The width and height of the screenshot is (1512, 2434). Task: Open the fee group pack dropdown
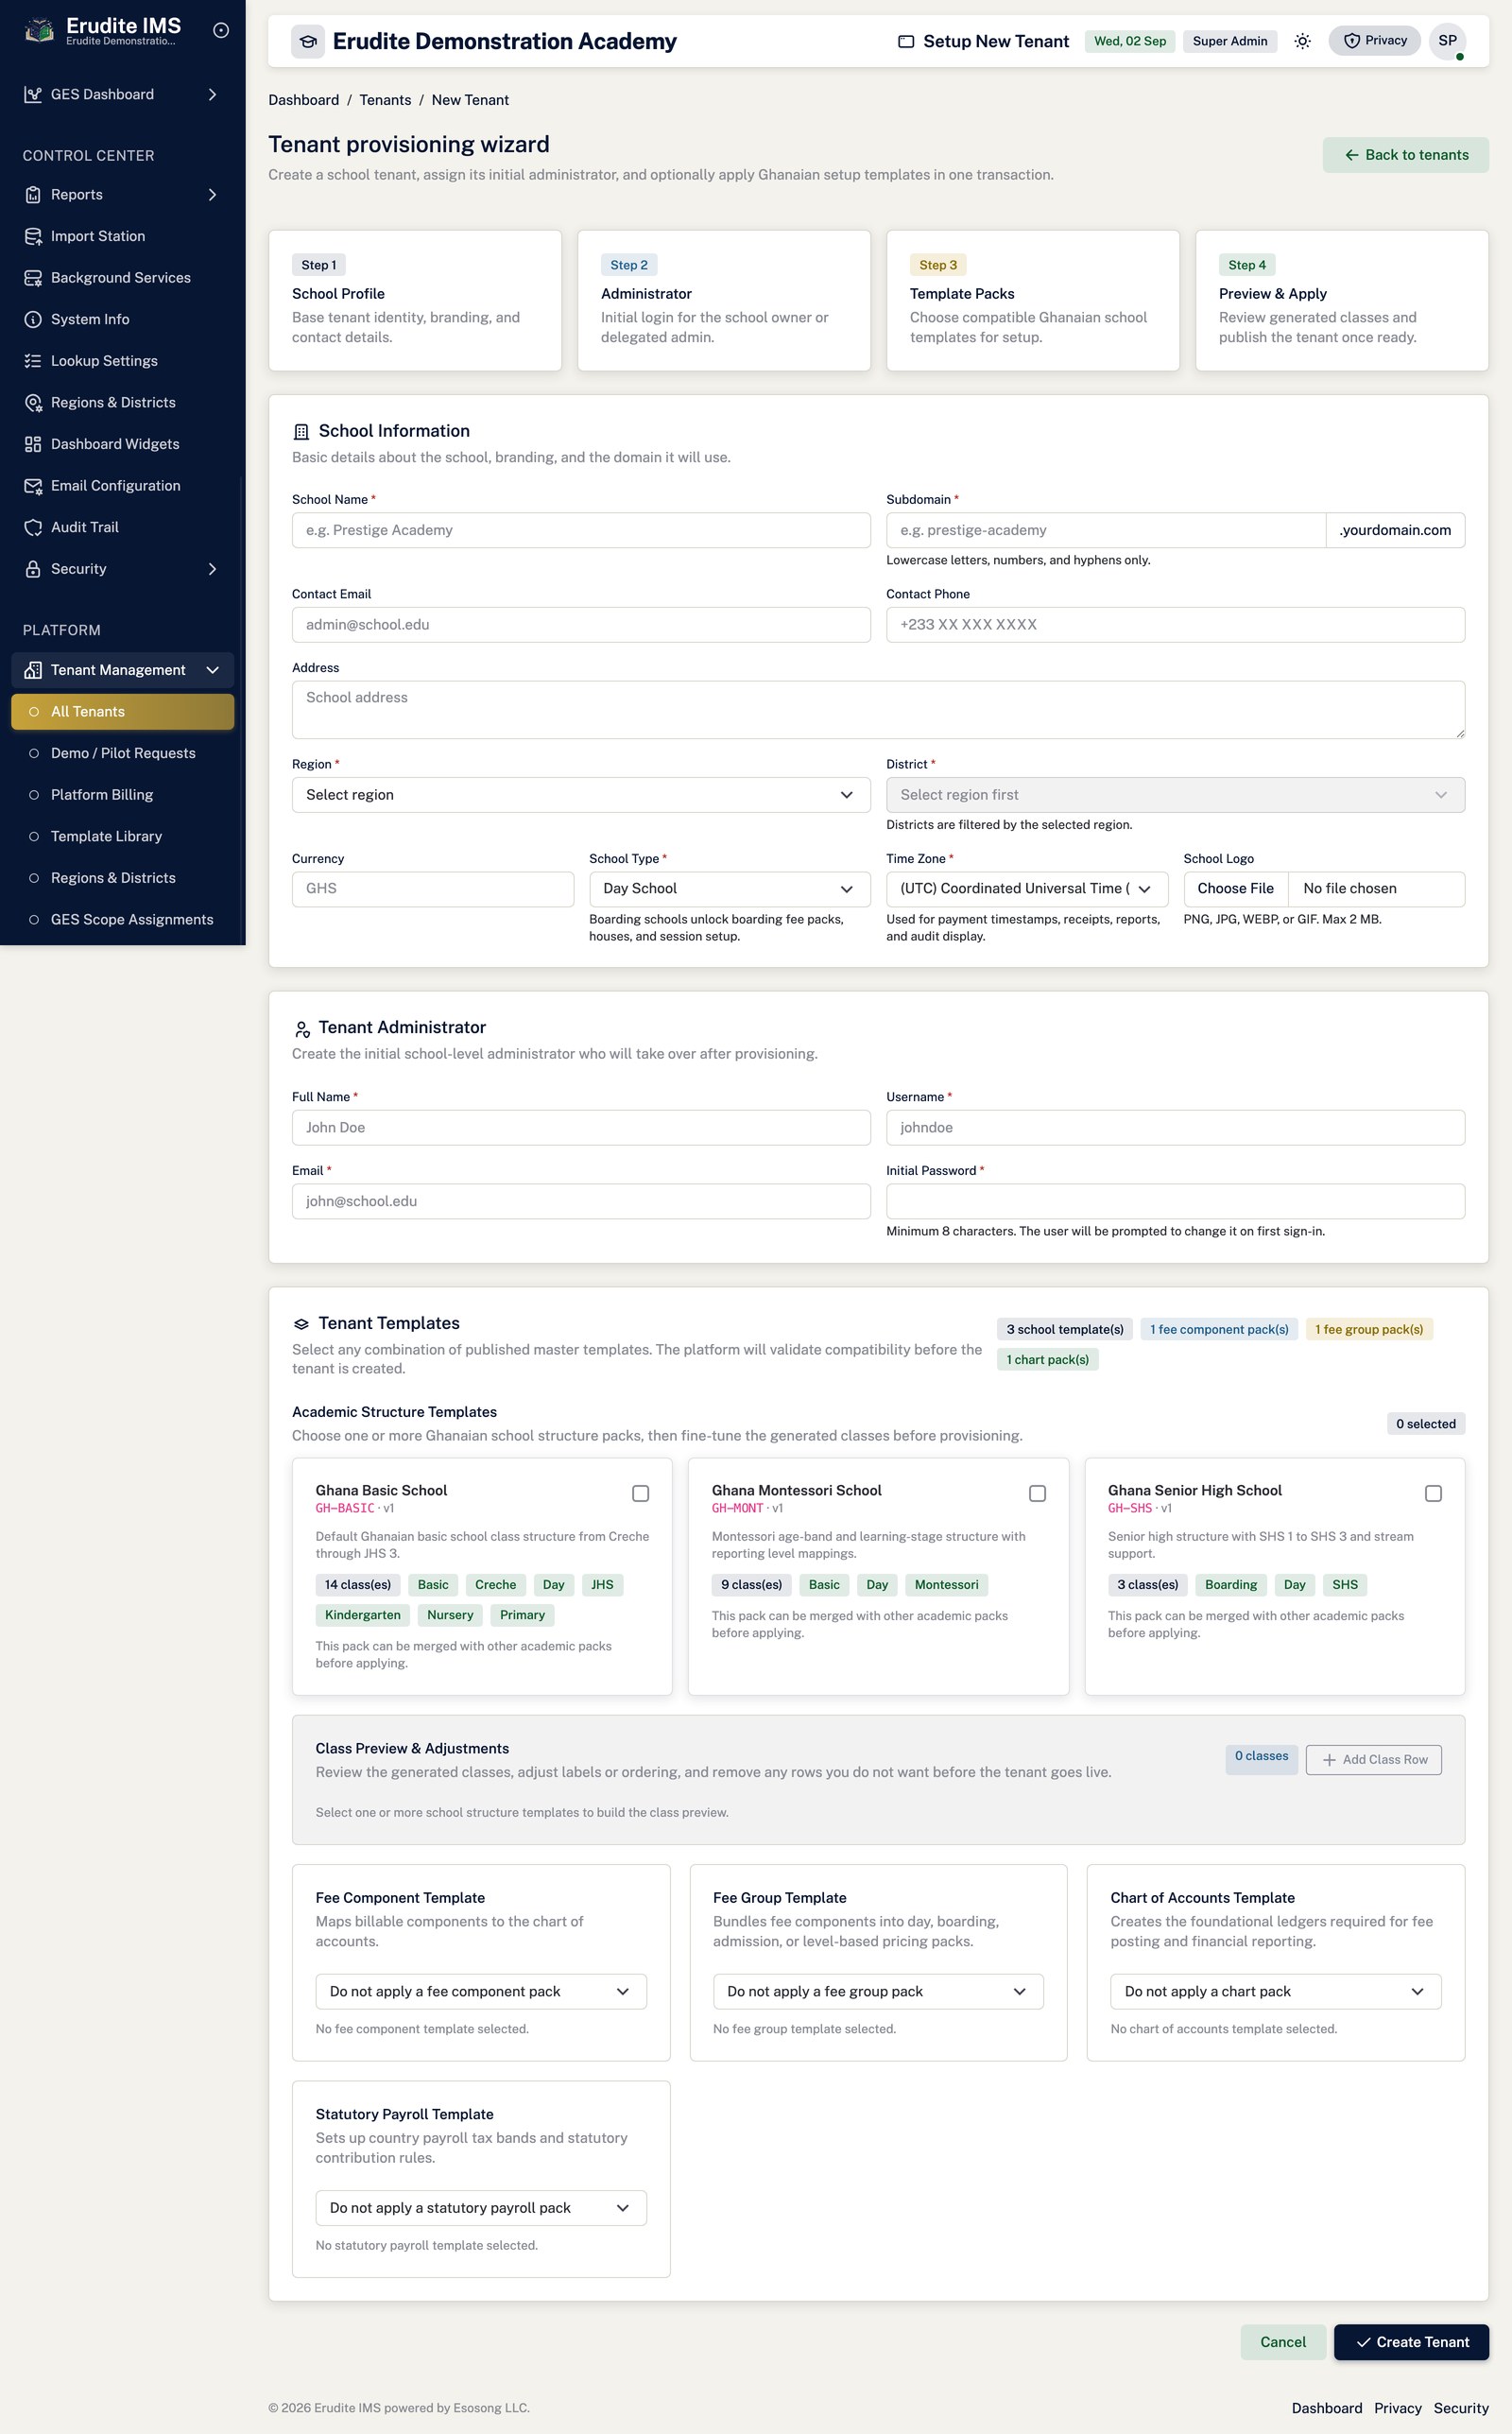click(x=878, y=1992)
